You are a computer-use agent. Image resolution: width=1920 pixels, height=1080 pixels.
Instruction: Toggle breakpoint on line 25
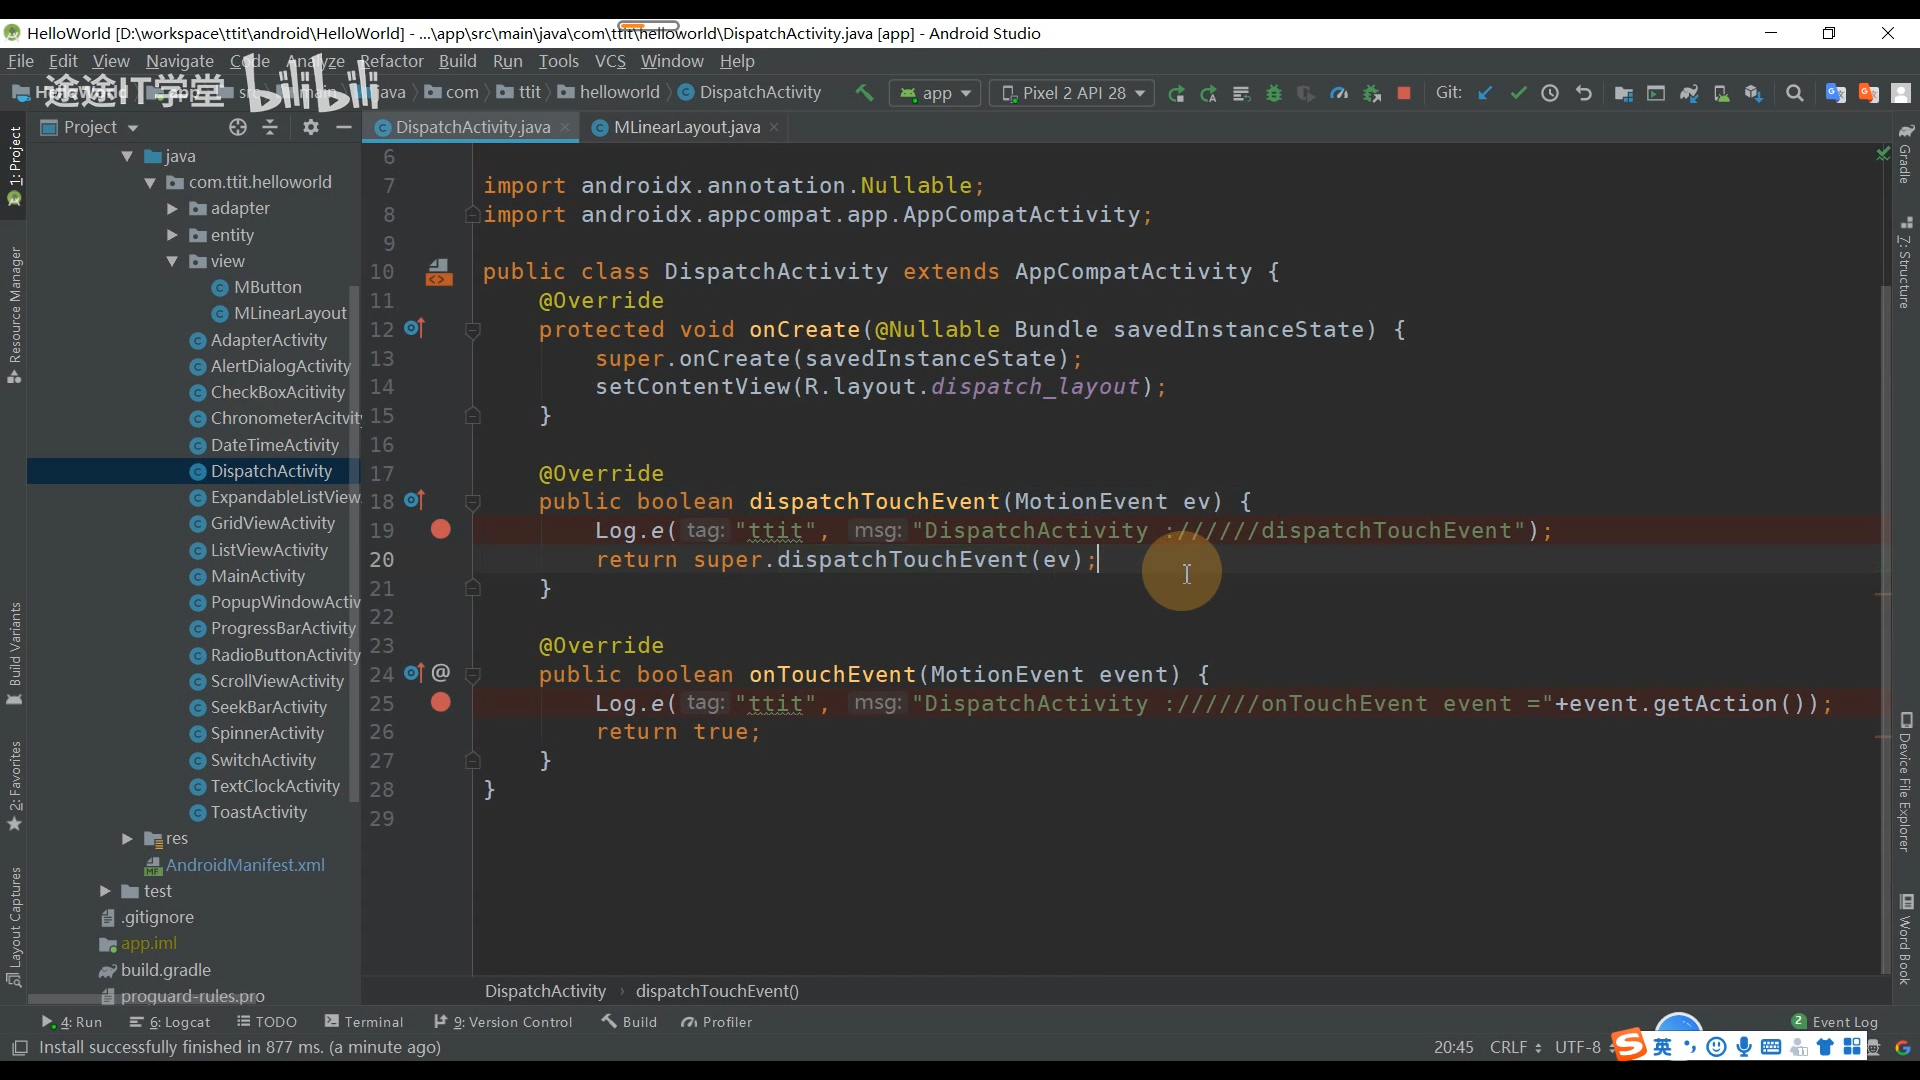(440, 703)
